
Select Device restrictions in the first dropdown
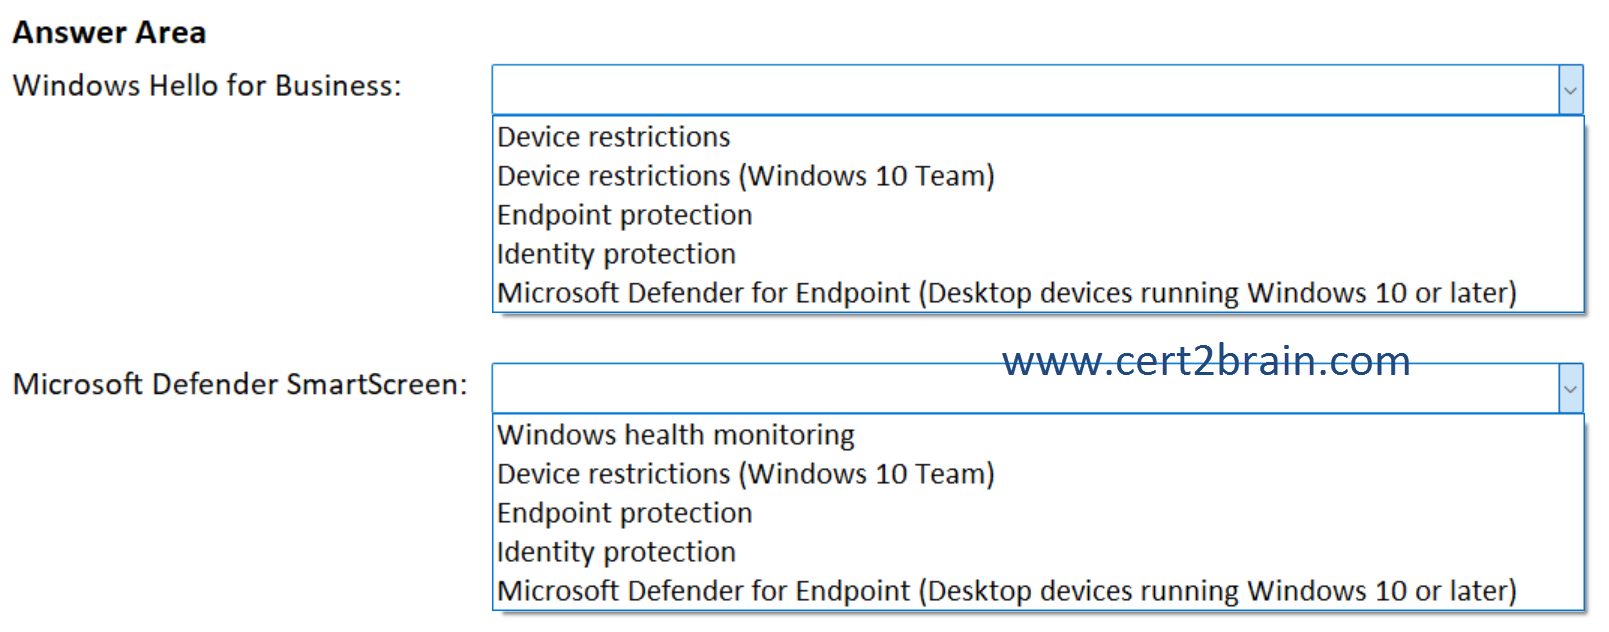click(613, 137)
